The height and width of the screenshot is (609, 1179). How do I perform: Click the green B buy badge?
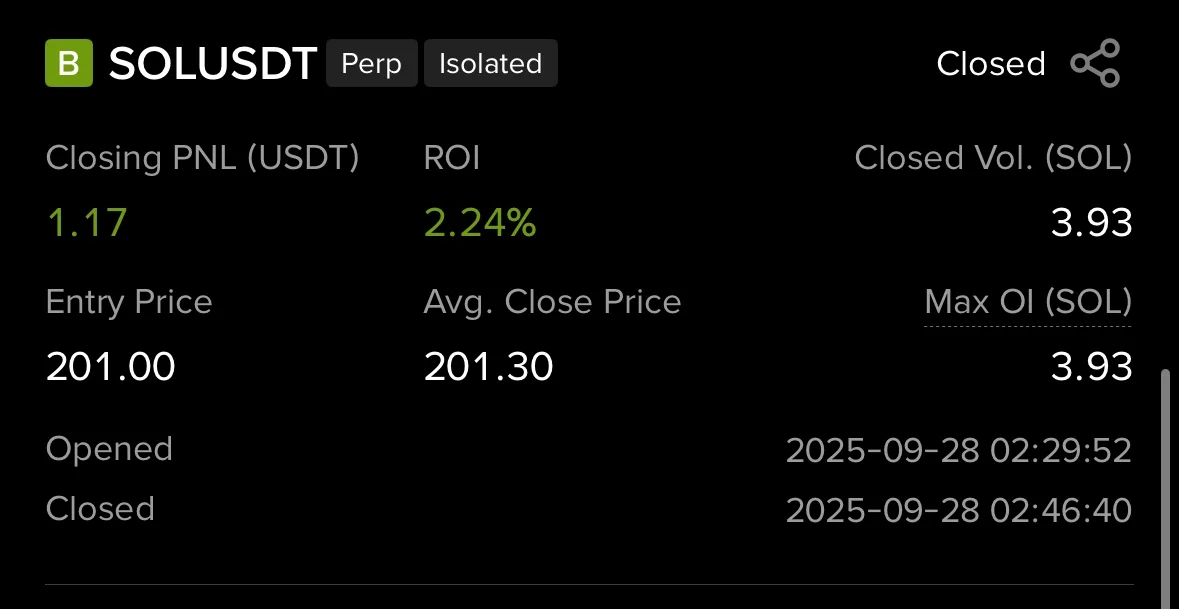69,64
